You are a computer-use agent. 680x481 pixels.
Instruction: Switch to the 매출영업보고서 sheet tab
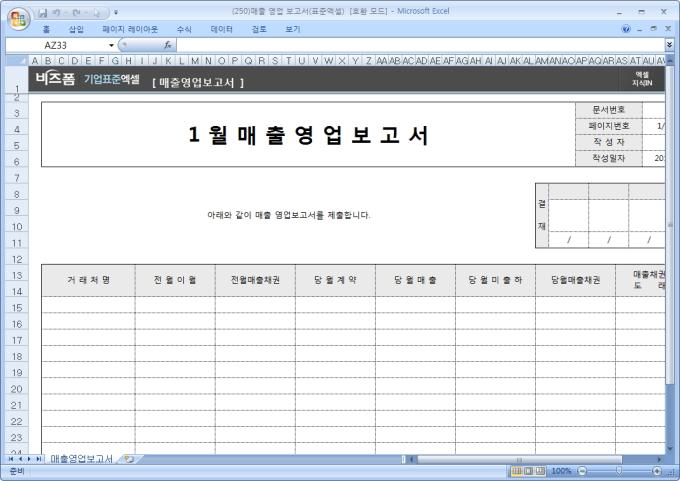[81, 459]
